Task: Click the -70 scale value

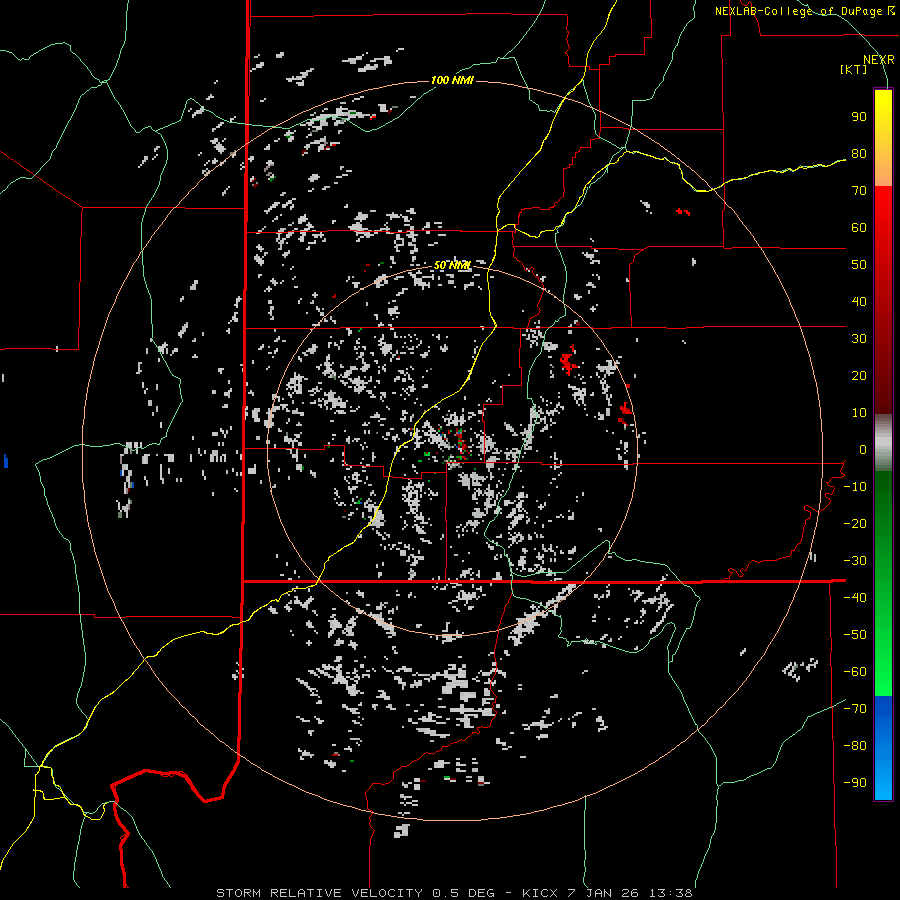Action: coord(855,709)
